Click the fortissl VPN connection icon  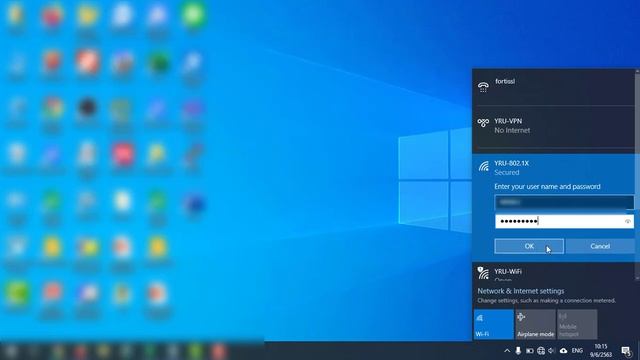tap(483, 87)
